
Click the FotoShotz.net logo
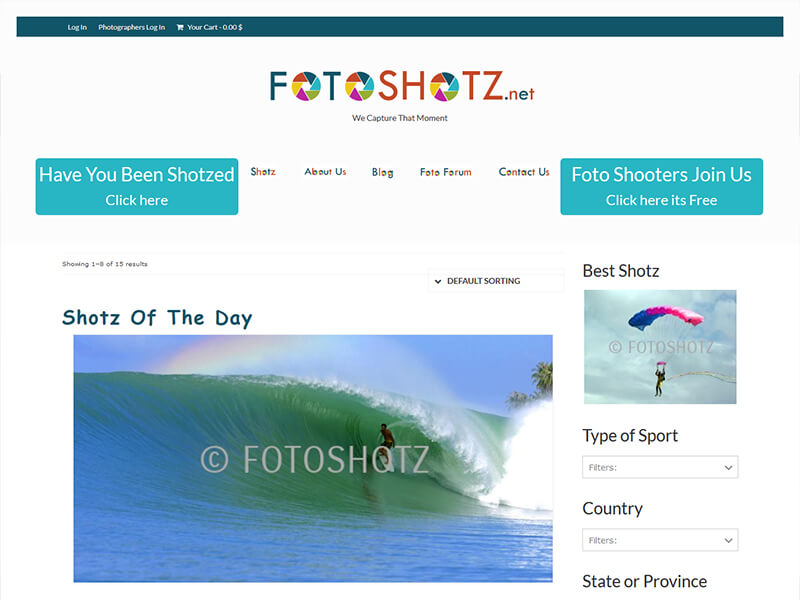[402, 86]
